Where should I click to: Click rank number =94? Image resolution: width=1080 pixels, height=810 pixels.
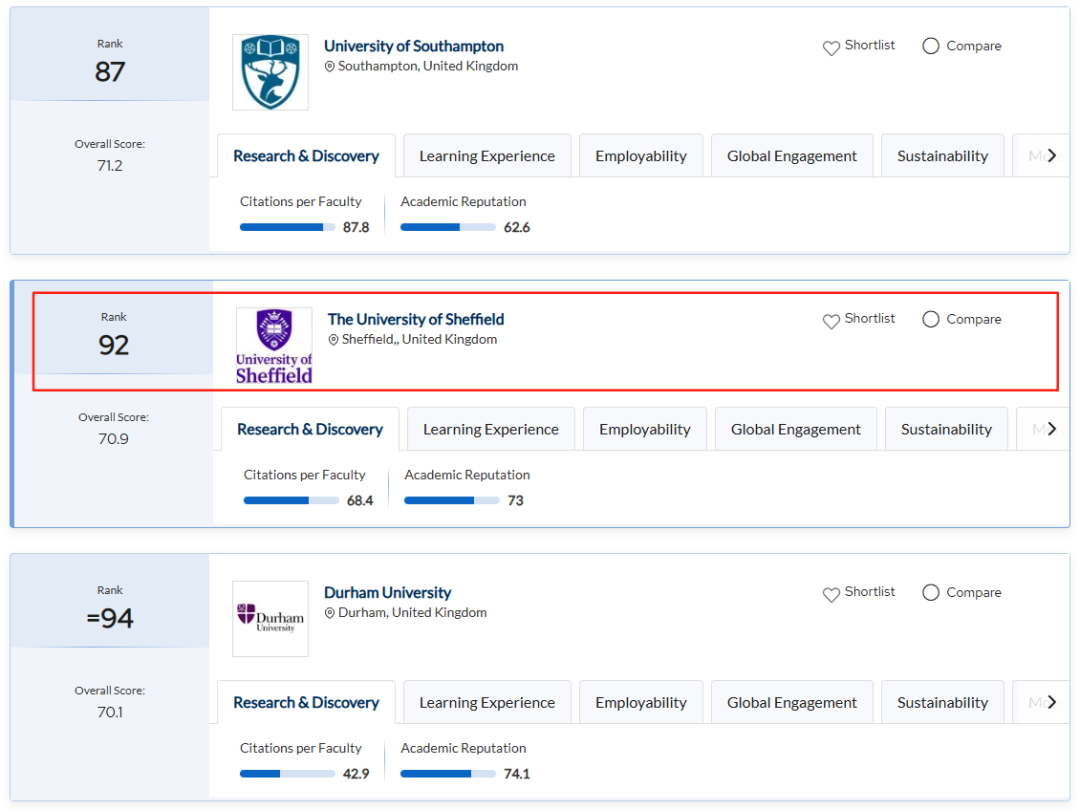[110, 619]
